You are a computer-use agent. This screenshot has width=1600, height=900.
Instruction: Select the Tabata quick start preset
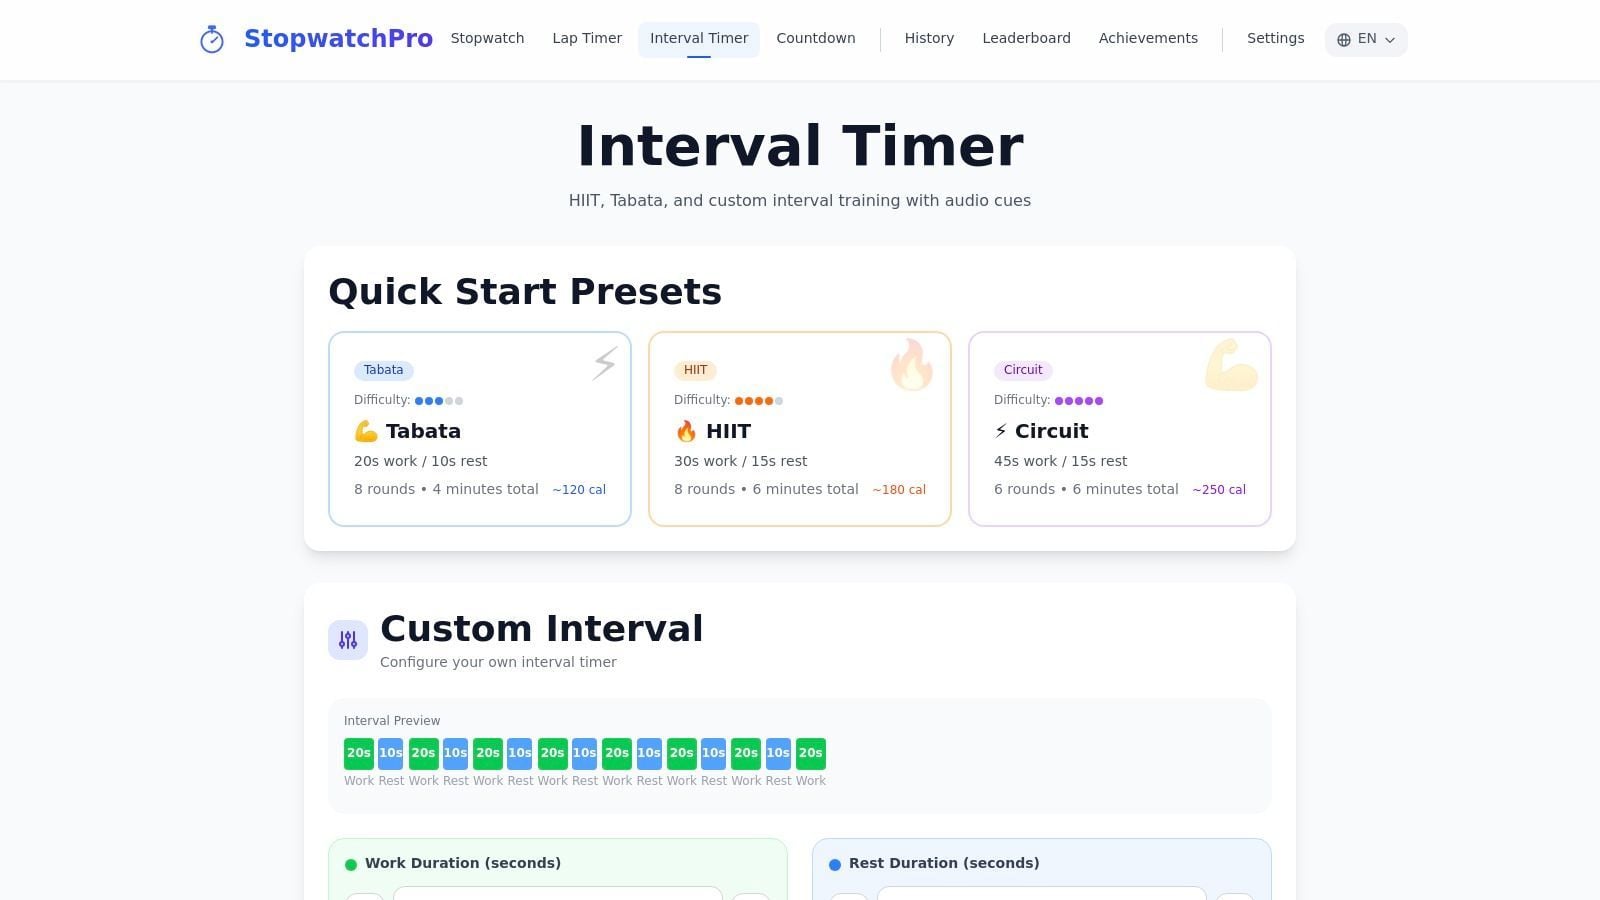pyautogui.click(x=479, y=429)
